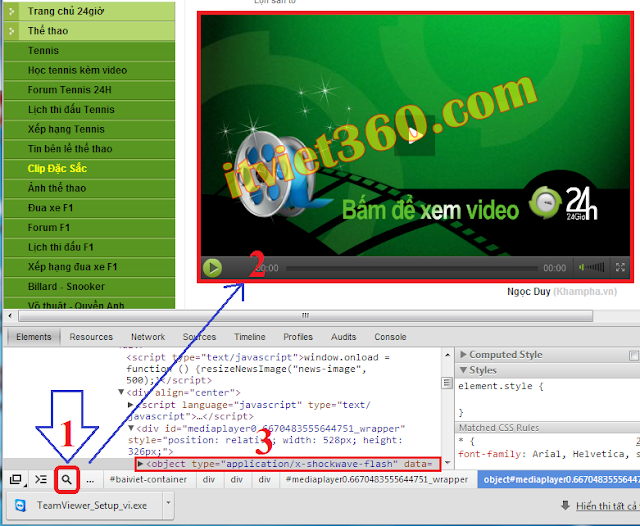The height and width of the screenshot is (526, 640).
Task: Open 'Trang chủ 24giờ' menu item
Action: (x=89, y=11)
